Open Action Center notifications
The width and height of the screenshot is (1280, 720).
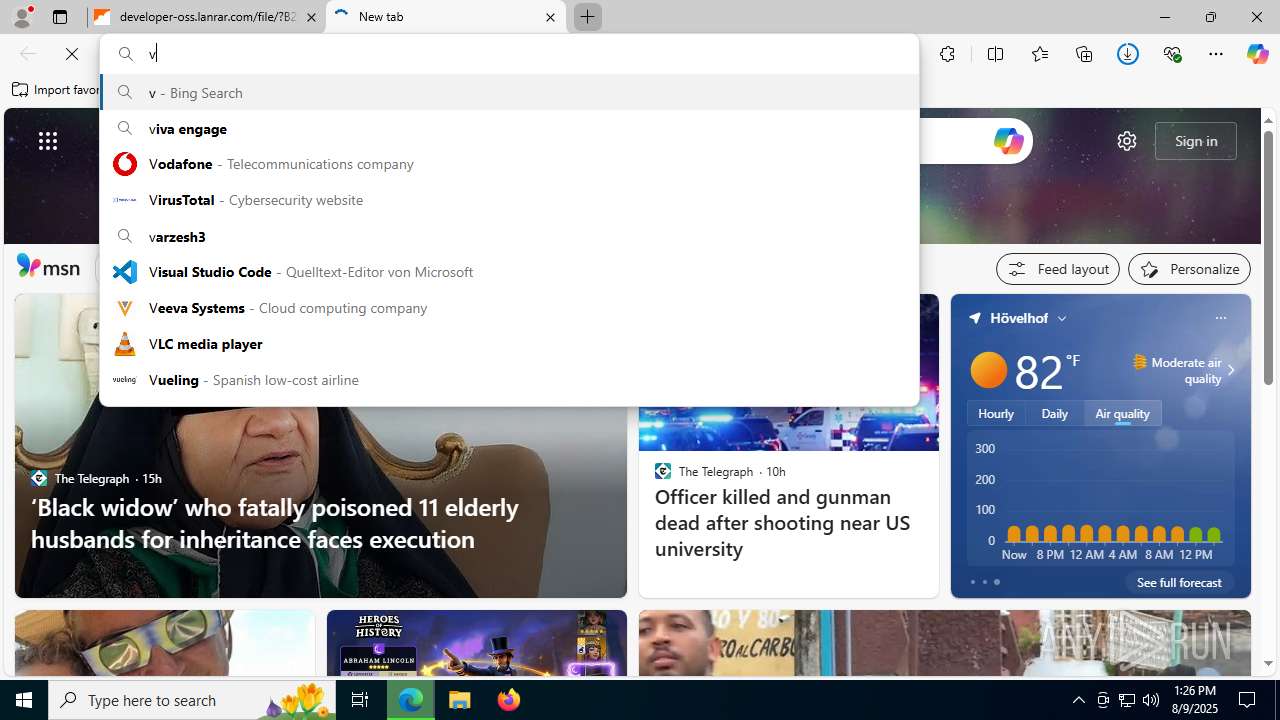click(x=1247, y=700)
